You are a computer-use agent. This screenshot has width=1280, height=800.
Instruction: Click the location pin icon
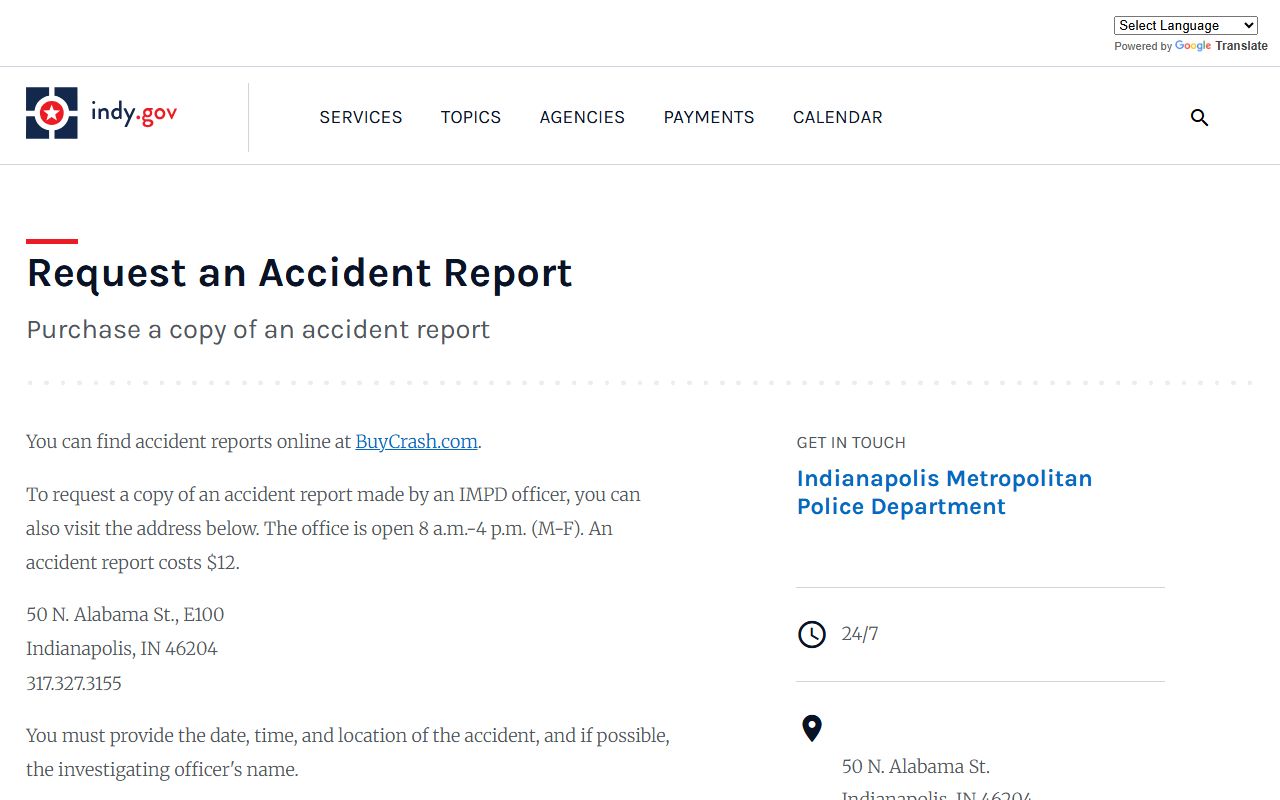pos(812,728)
